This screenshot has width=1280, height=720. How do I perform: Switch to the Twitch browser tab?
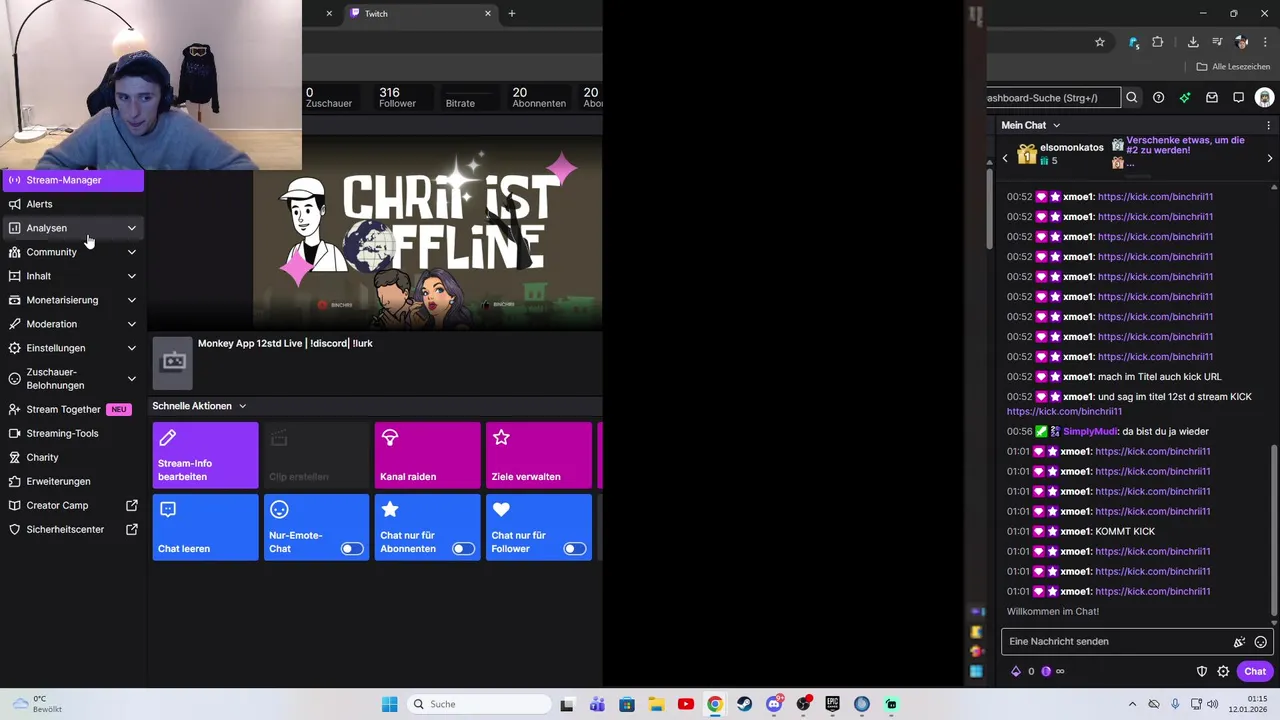click(x=420, y=13)
